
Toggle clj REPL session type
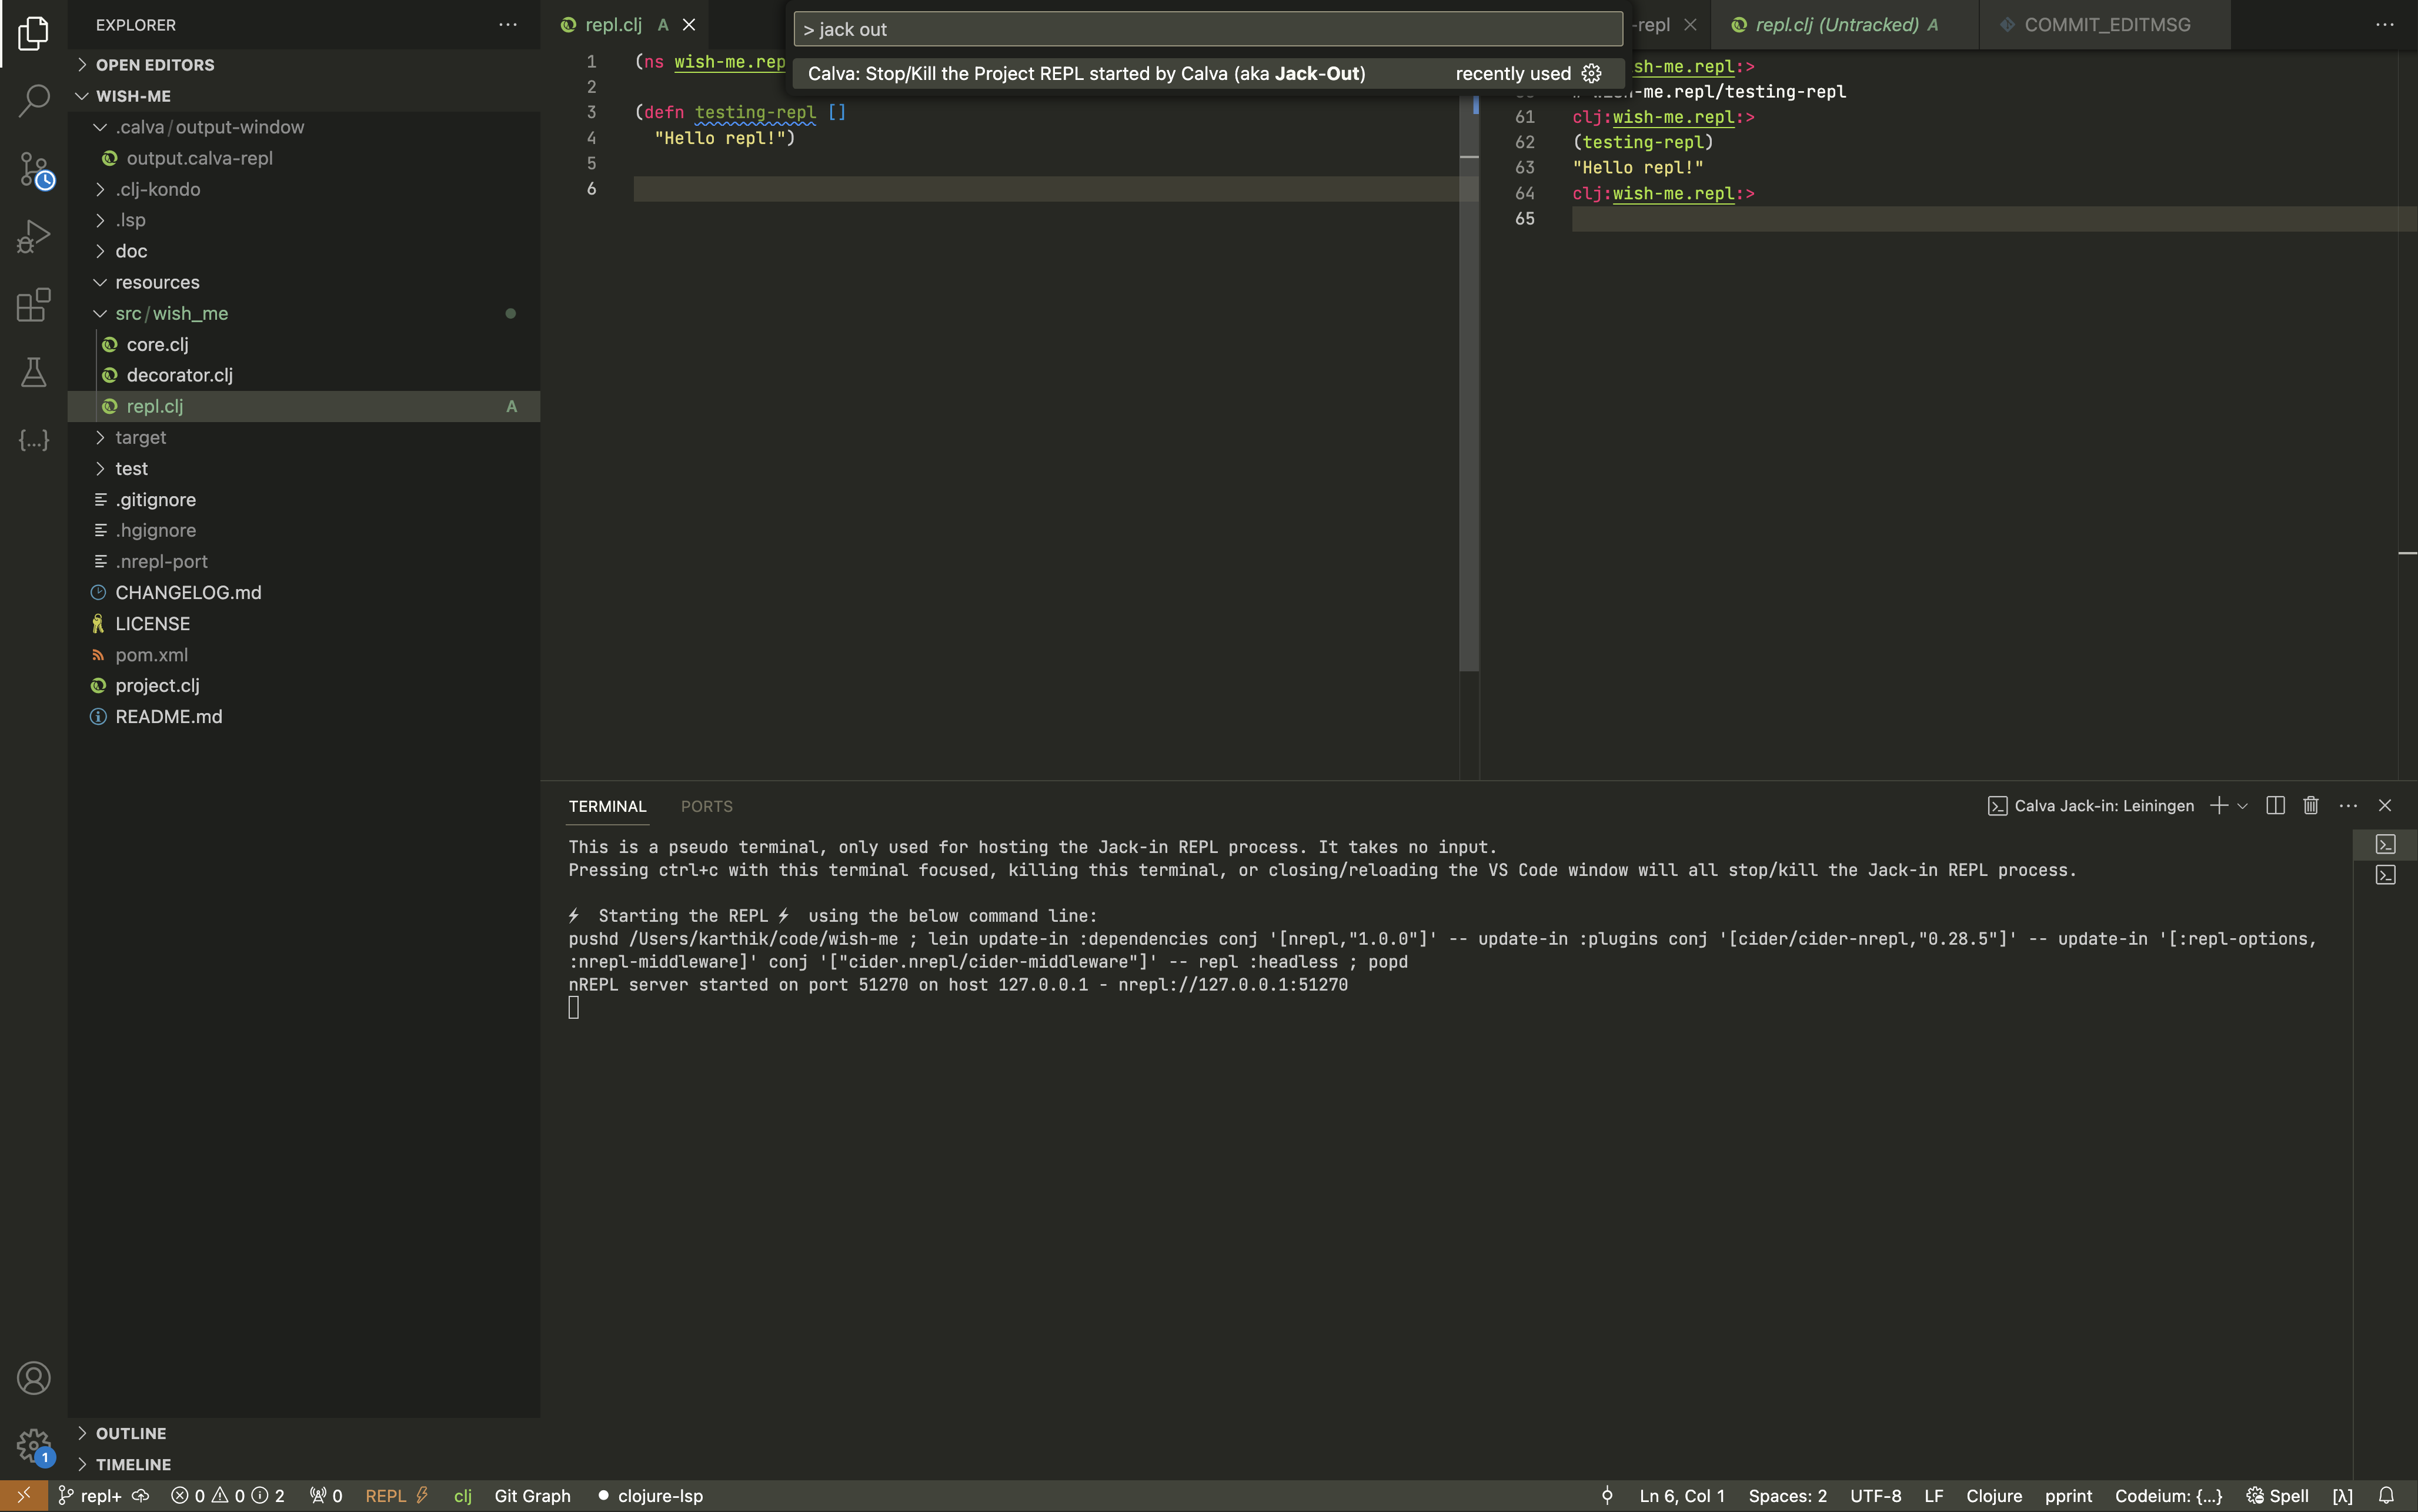pos(462,1496)
